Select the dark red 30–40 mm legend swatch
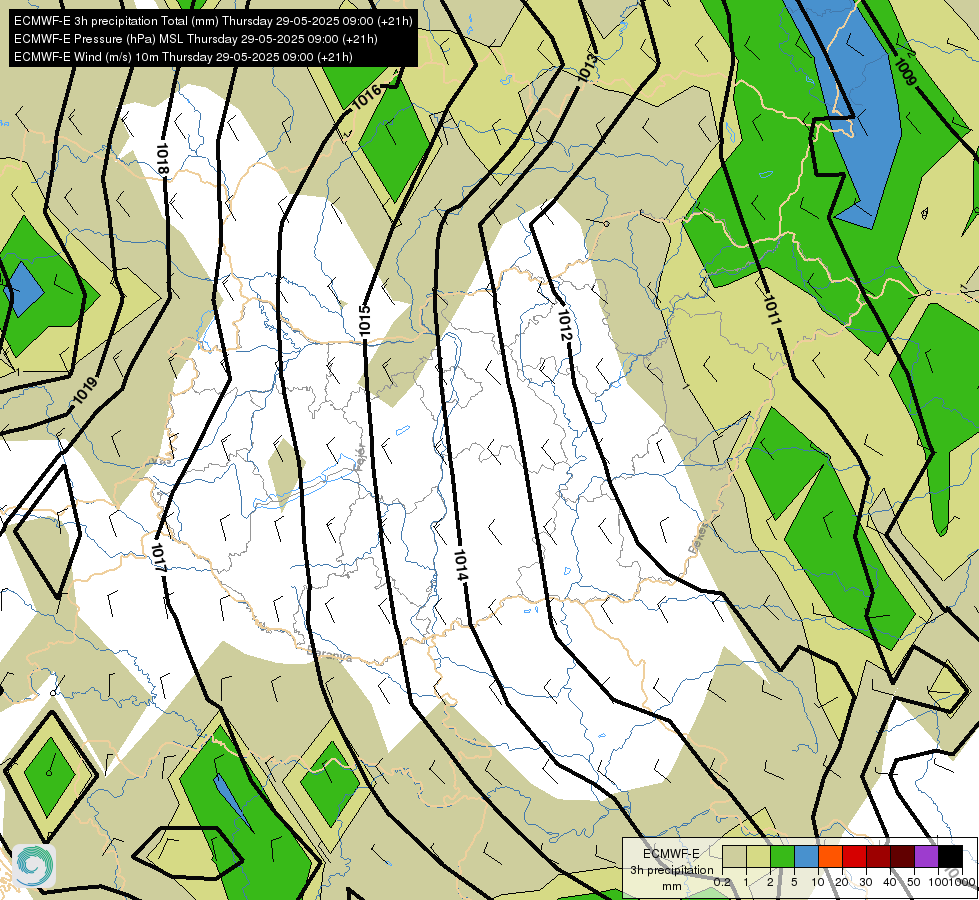Screen dimensions: 979x900 click(x=878, y=856)
